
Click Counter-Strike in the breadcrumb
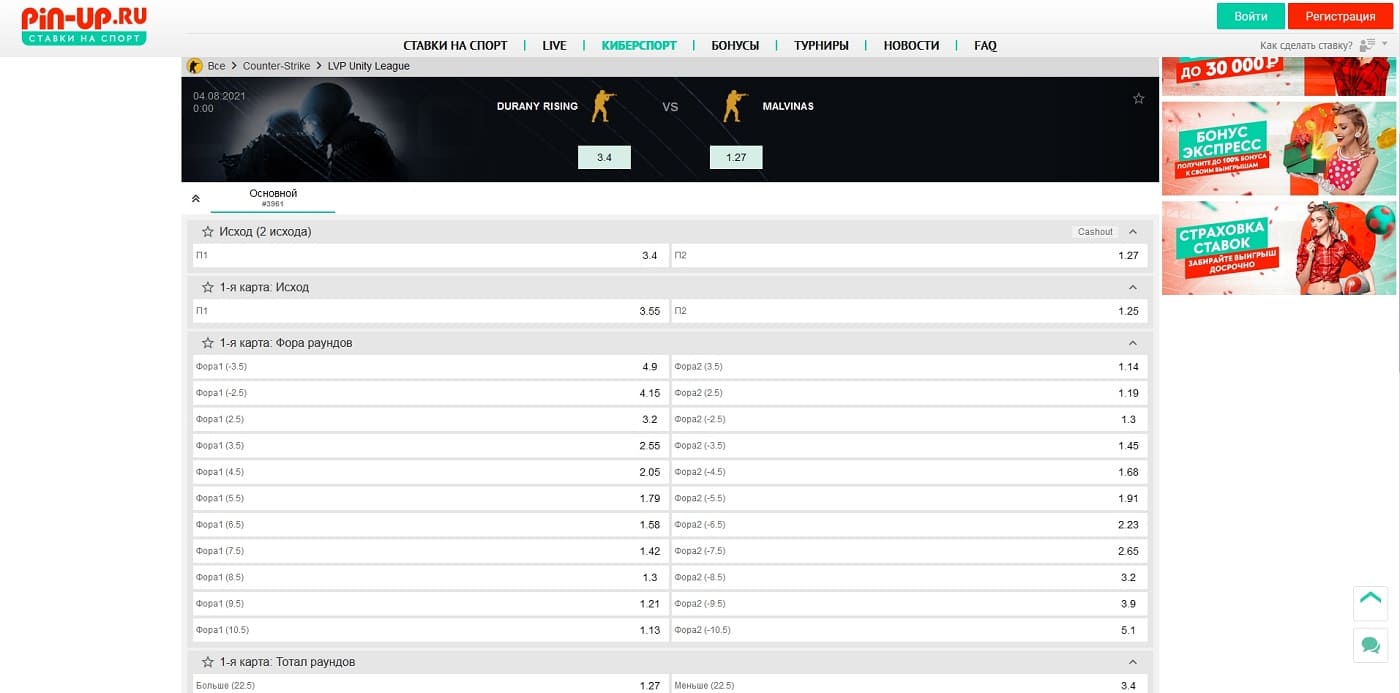coord(276,66)
